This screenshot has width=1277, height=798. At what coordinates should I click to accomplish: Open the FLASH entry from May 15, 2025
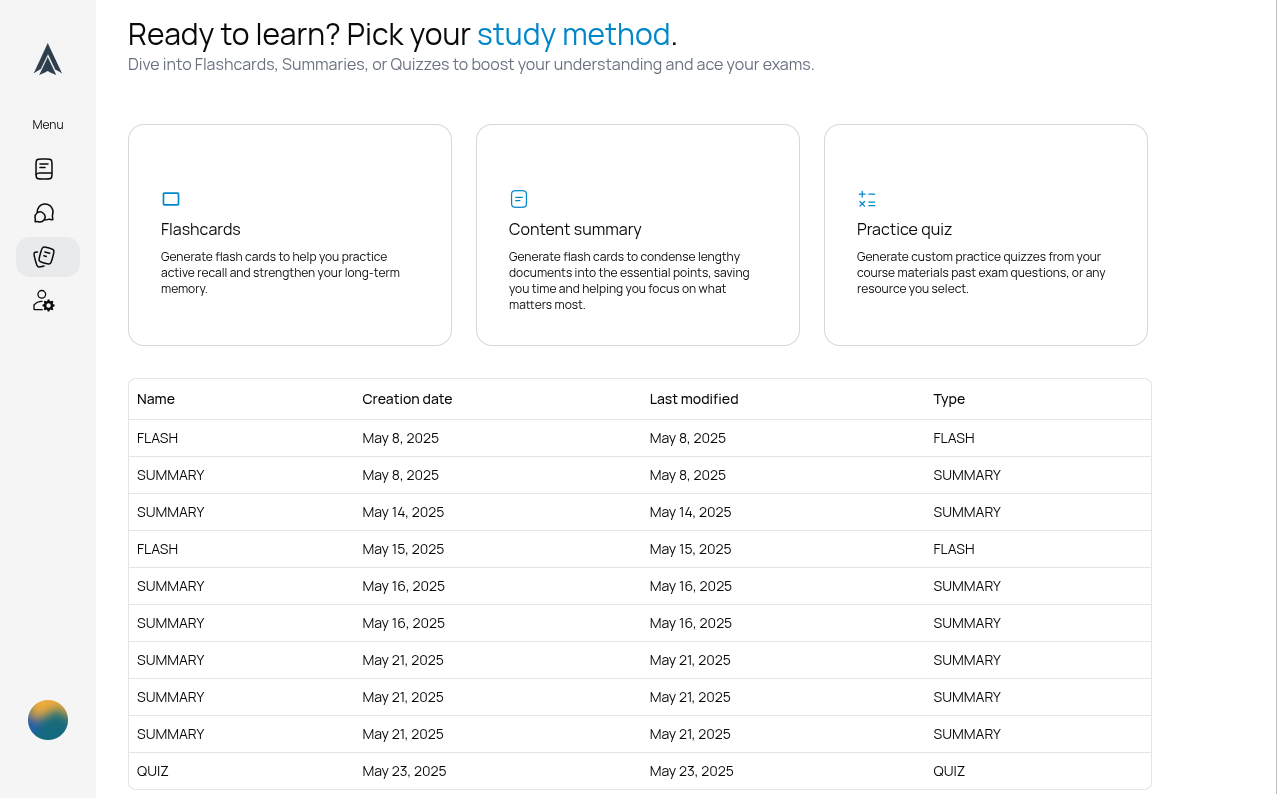[158, 549]
